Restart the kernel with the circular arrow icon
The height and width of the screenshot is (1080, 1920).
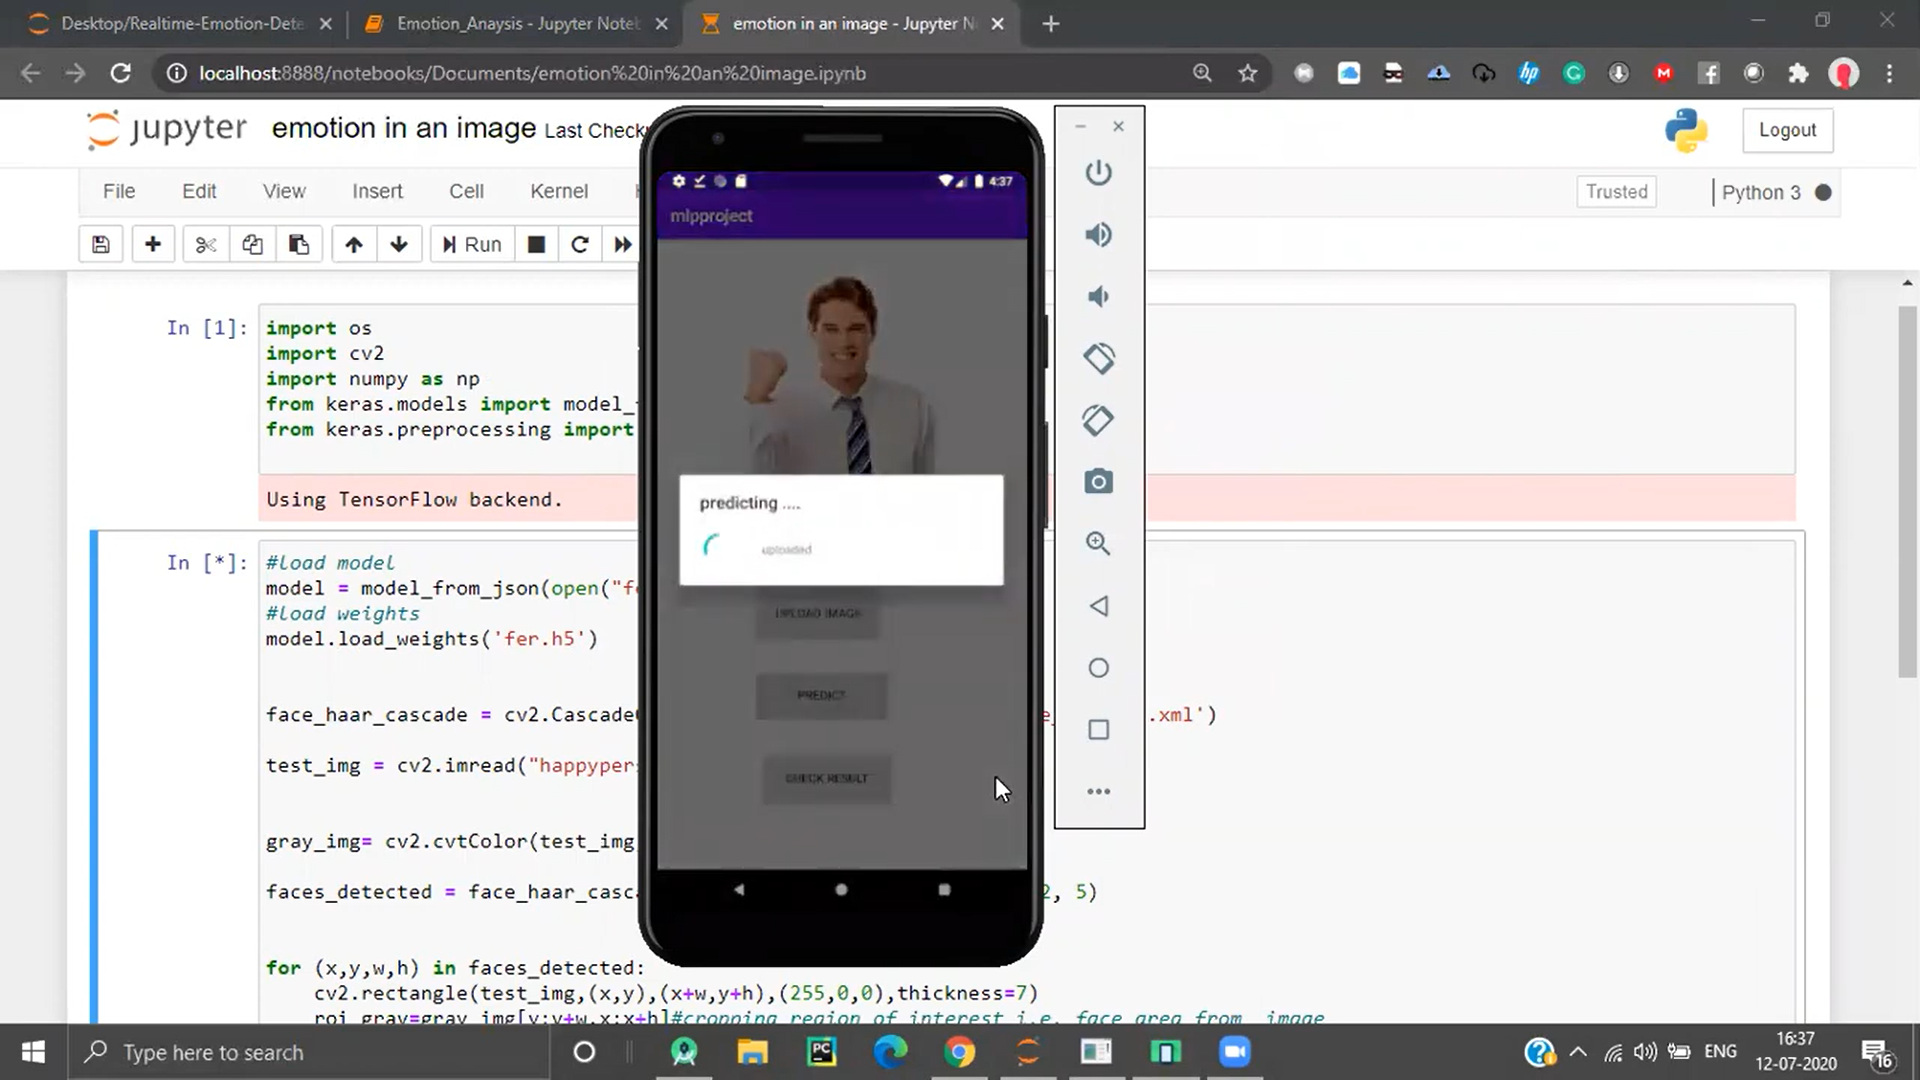(579, 244)
